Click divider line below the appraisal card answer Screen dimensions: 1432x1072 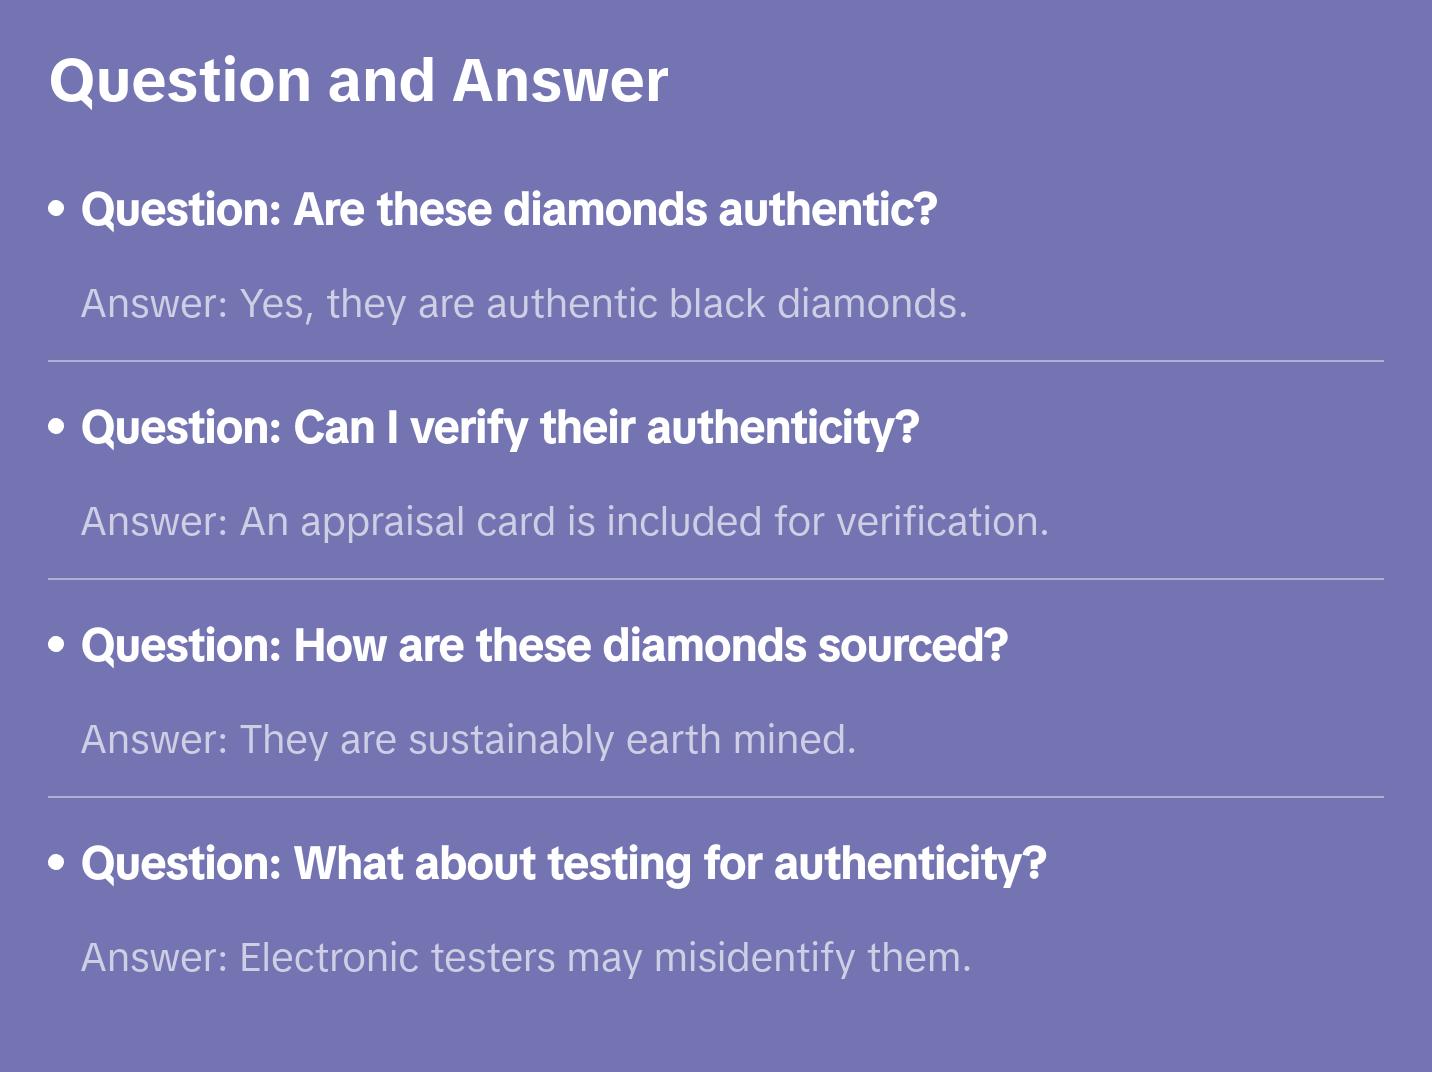click(716, 579)
